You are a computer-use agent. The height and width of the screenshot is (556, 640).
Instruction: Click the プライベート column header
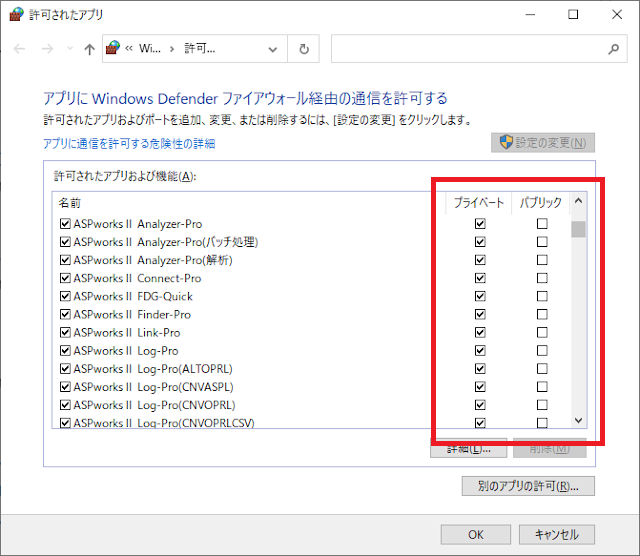[x=478, y=202]
